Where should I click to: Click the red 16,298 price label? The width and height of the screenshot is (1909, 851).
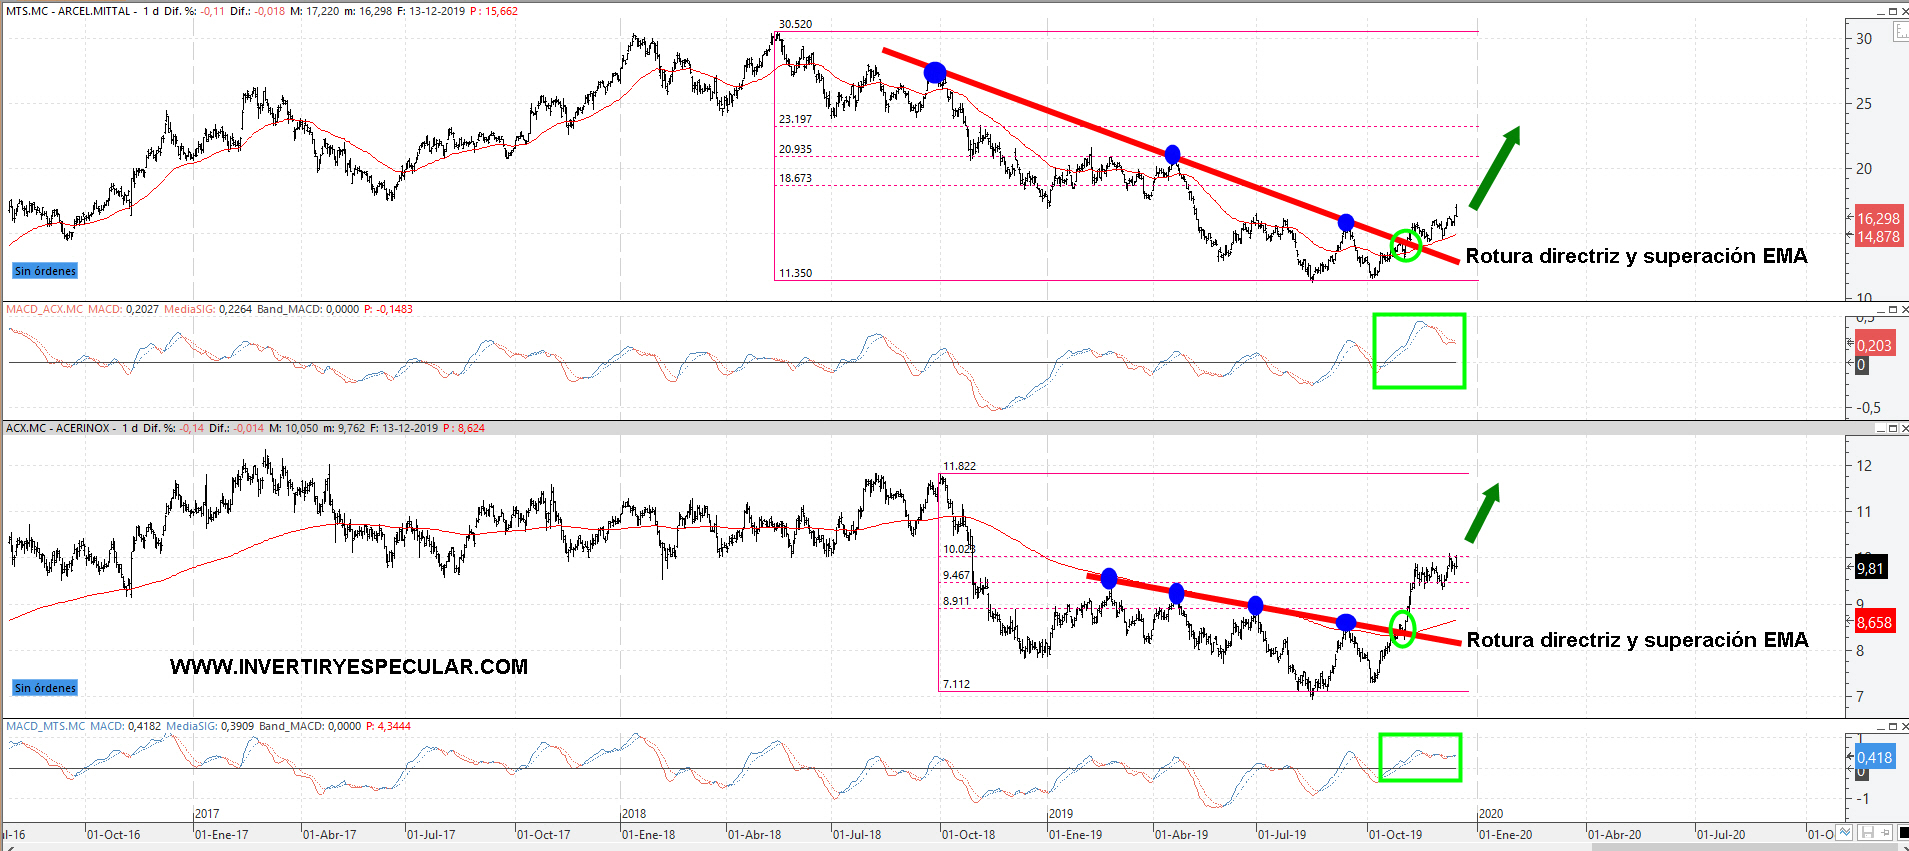click(1877, 218)
